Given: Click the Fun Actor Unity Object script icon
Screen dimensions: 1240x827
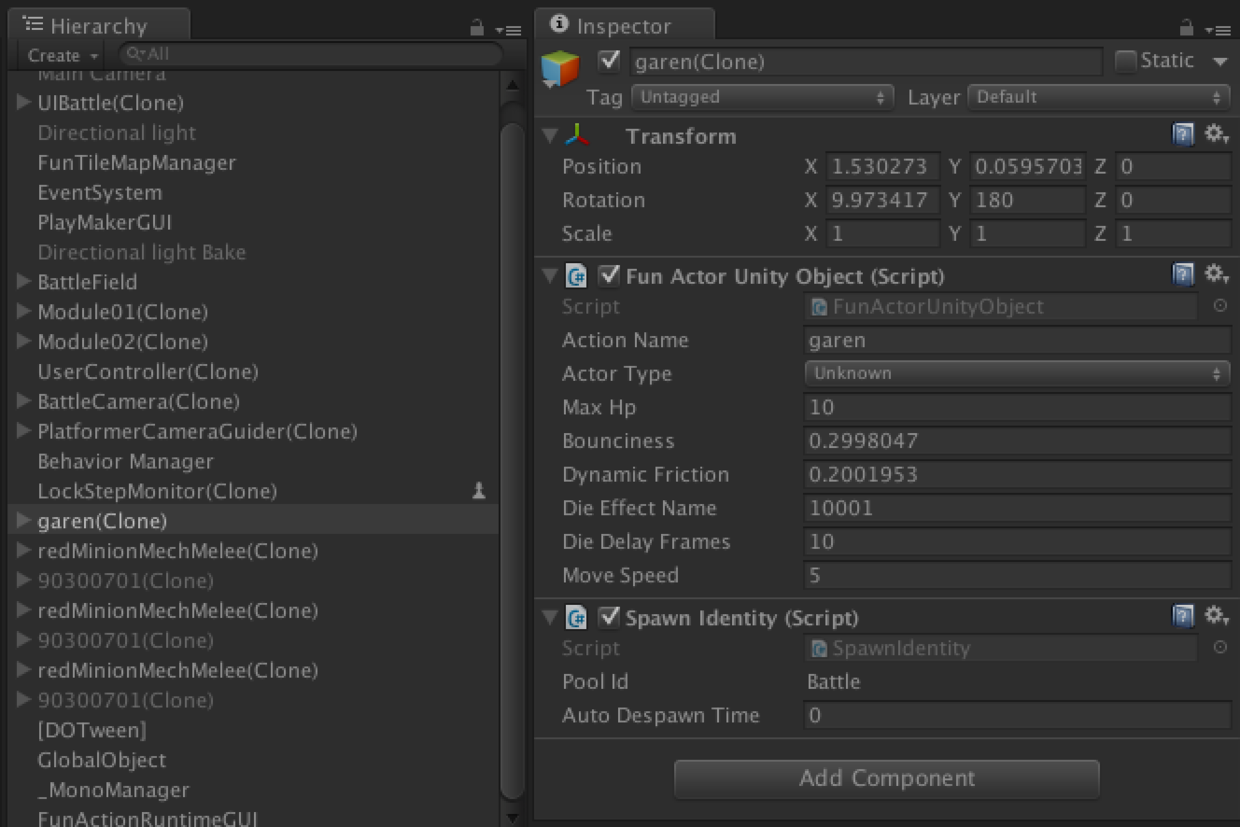Looking at the screenshot, I should coord(576,276).
